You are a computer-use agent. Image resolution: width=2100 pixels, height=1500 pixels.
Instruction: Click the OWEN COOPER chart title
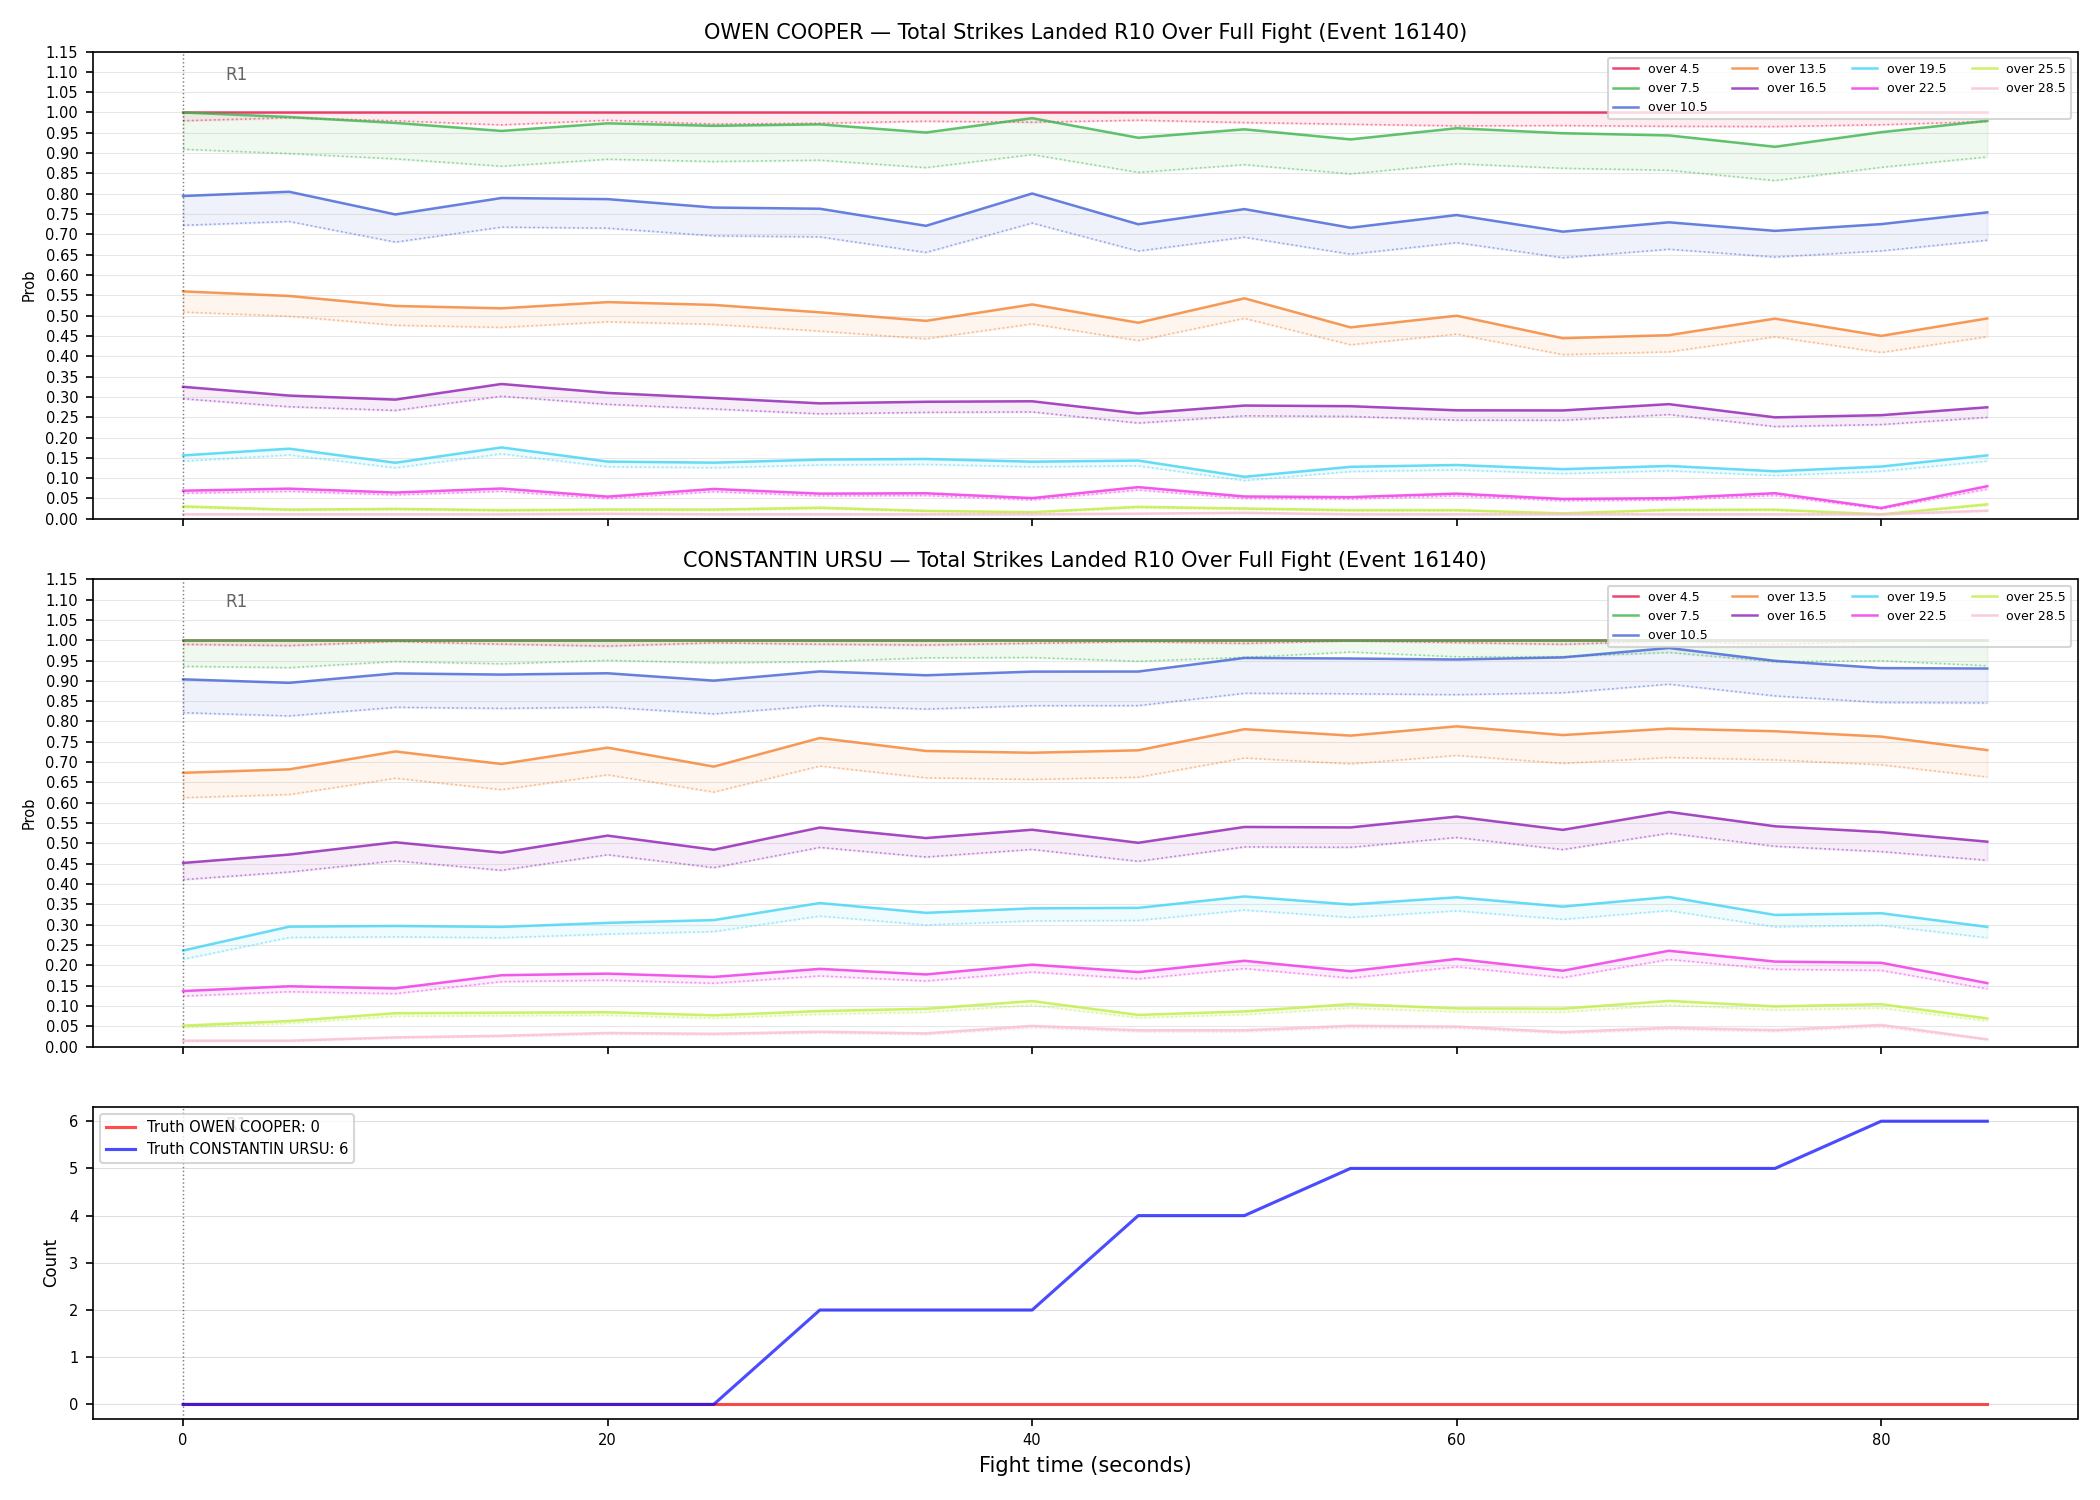[x=1085, y=32]
